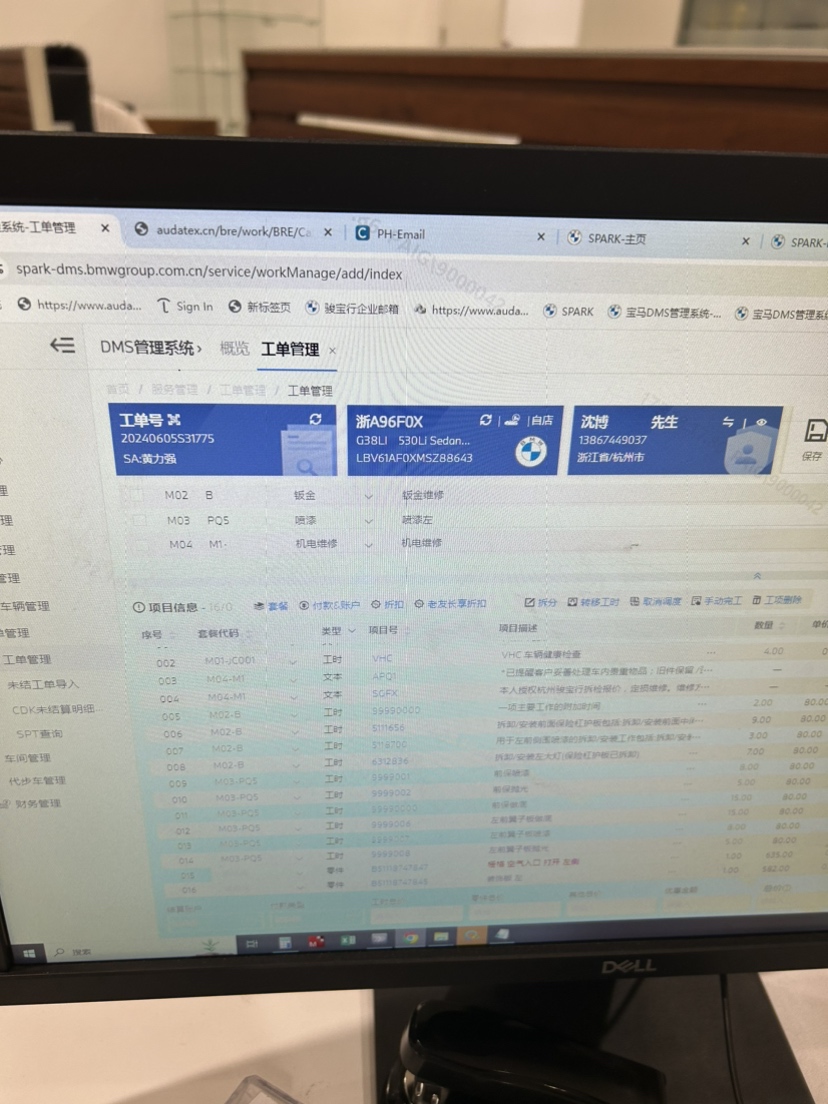
Task: Select the VHC 车辆健康检查 row description
Action: pos(541,654)
